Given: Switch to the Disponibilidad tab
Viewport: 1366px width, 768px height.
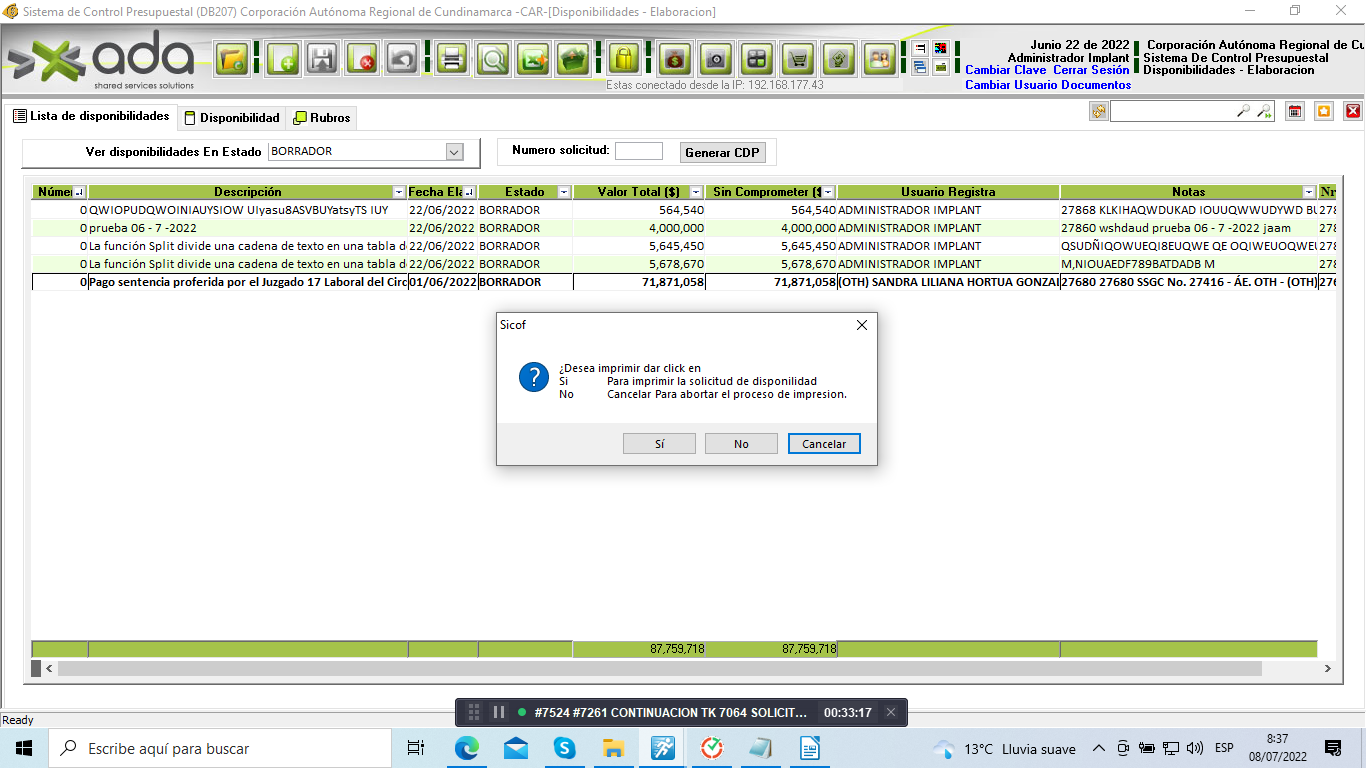Looking at the screenshot, I should 231,118.
